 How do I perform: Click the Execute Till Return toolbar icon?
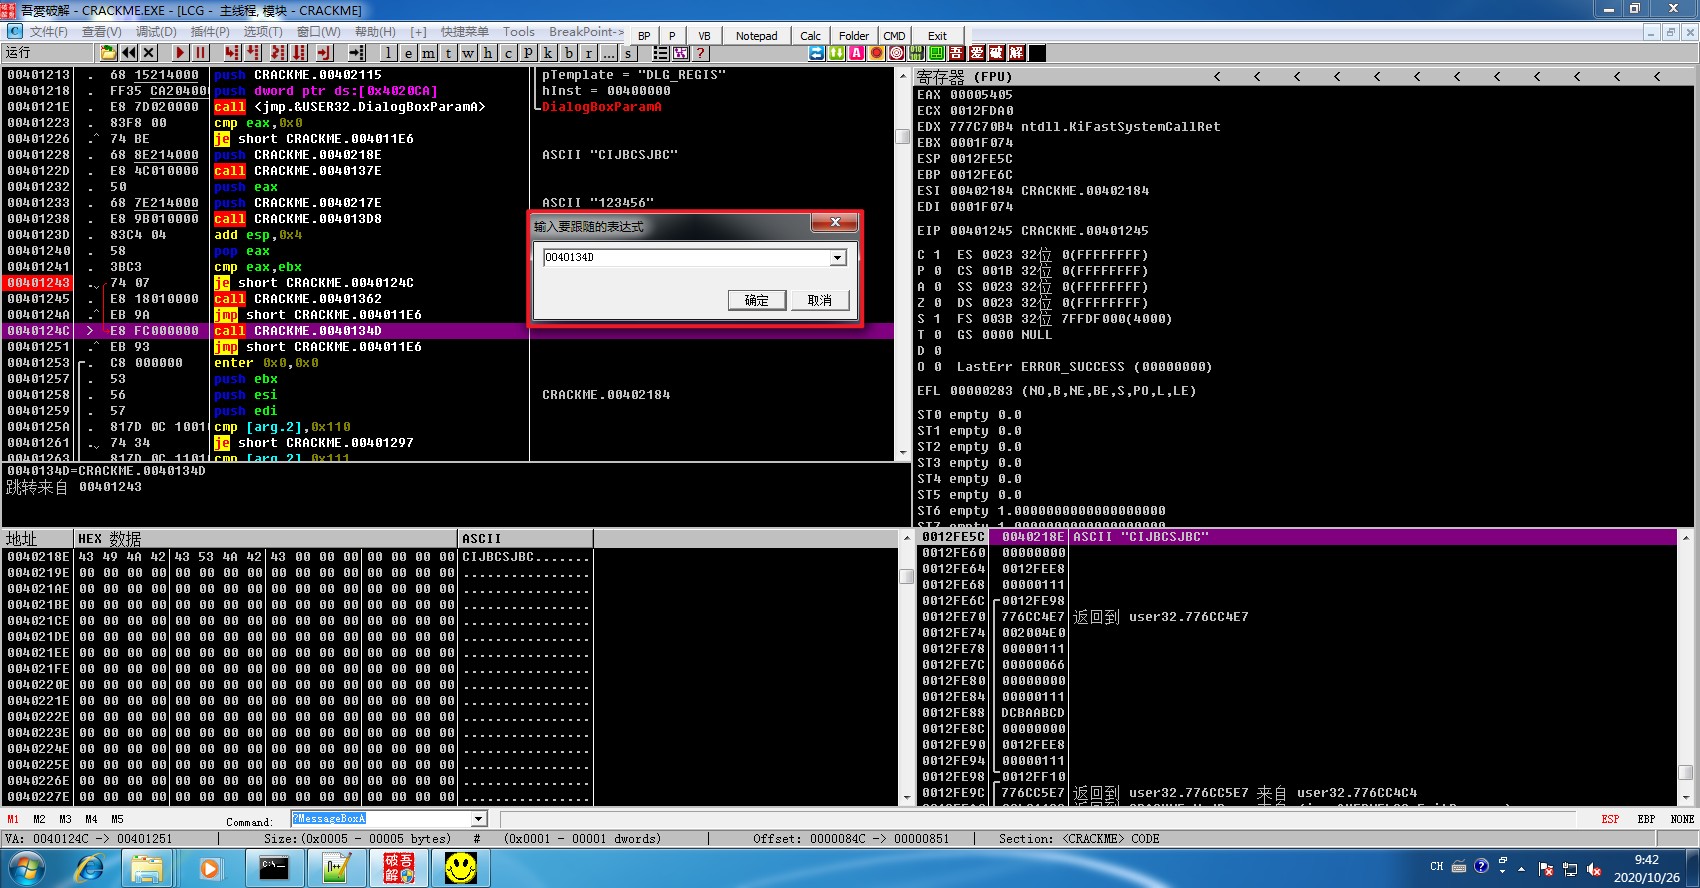[324, 53]
